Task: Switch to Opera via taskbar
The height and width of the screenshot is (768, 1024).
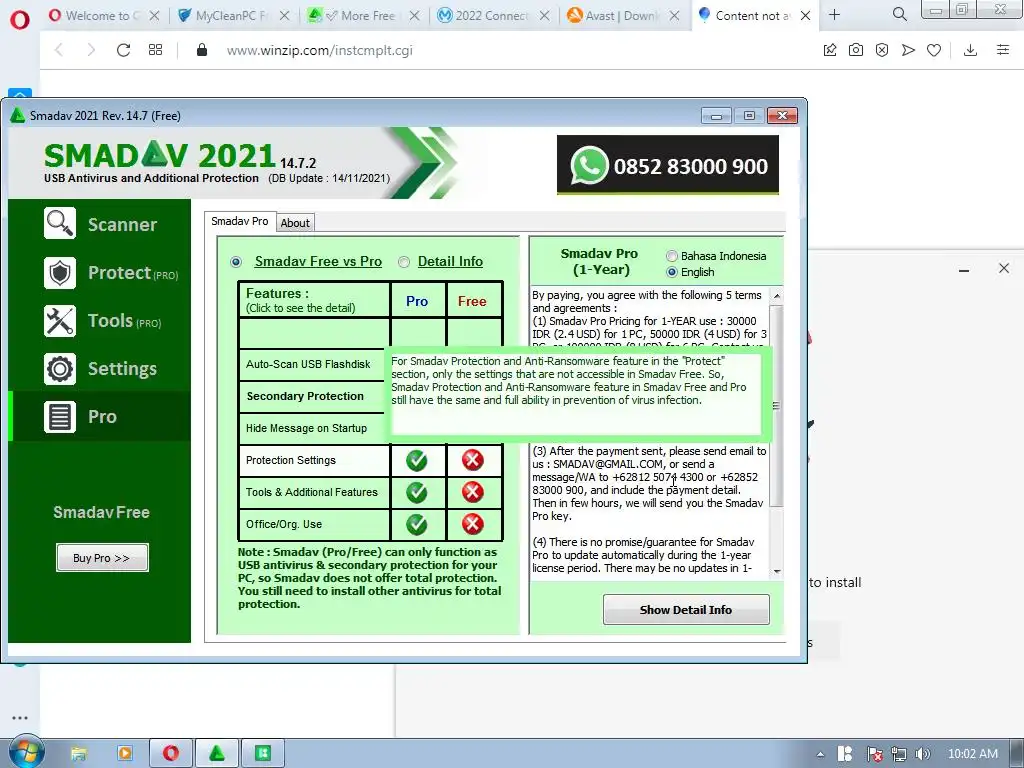Action: tap(171, 754)
